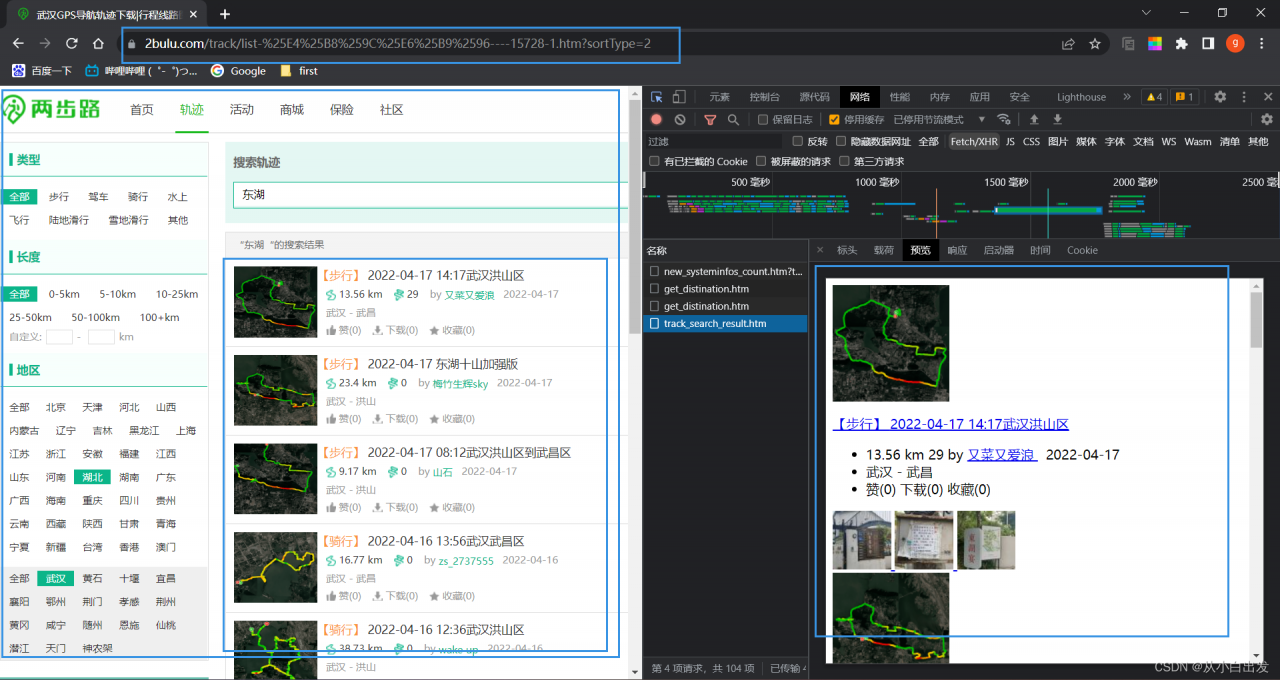1280x680 pixels.
Task: Uncheck the 停用缓存 checkbox
Action: (x=834, y=120)
